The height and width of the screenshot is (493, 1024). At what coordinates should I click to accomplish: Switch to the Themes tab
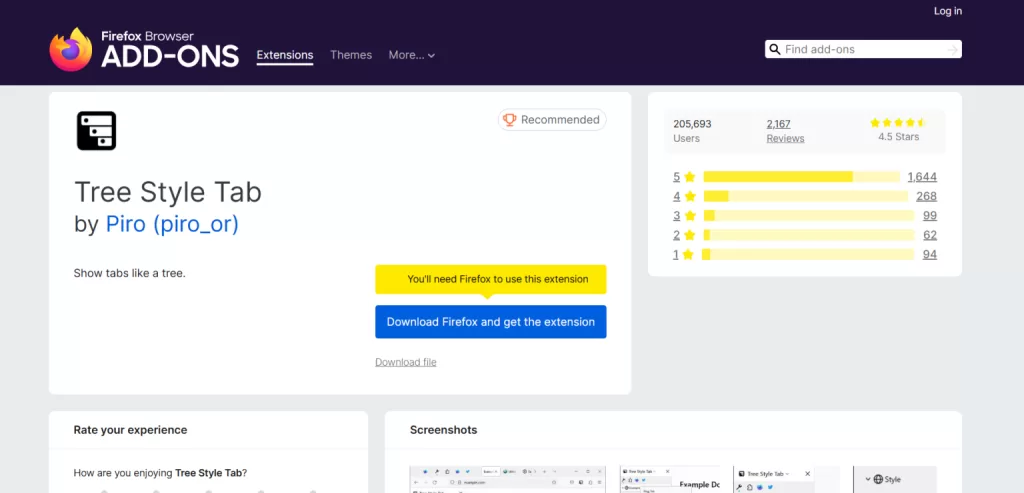(x=351, y=55)
